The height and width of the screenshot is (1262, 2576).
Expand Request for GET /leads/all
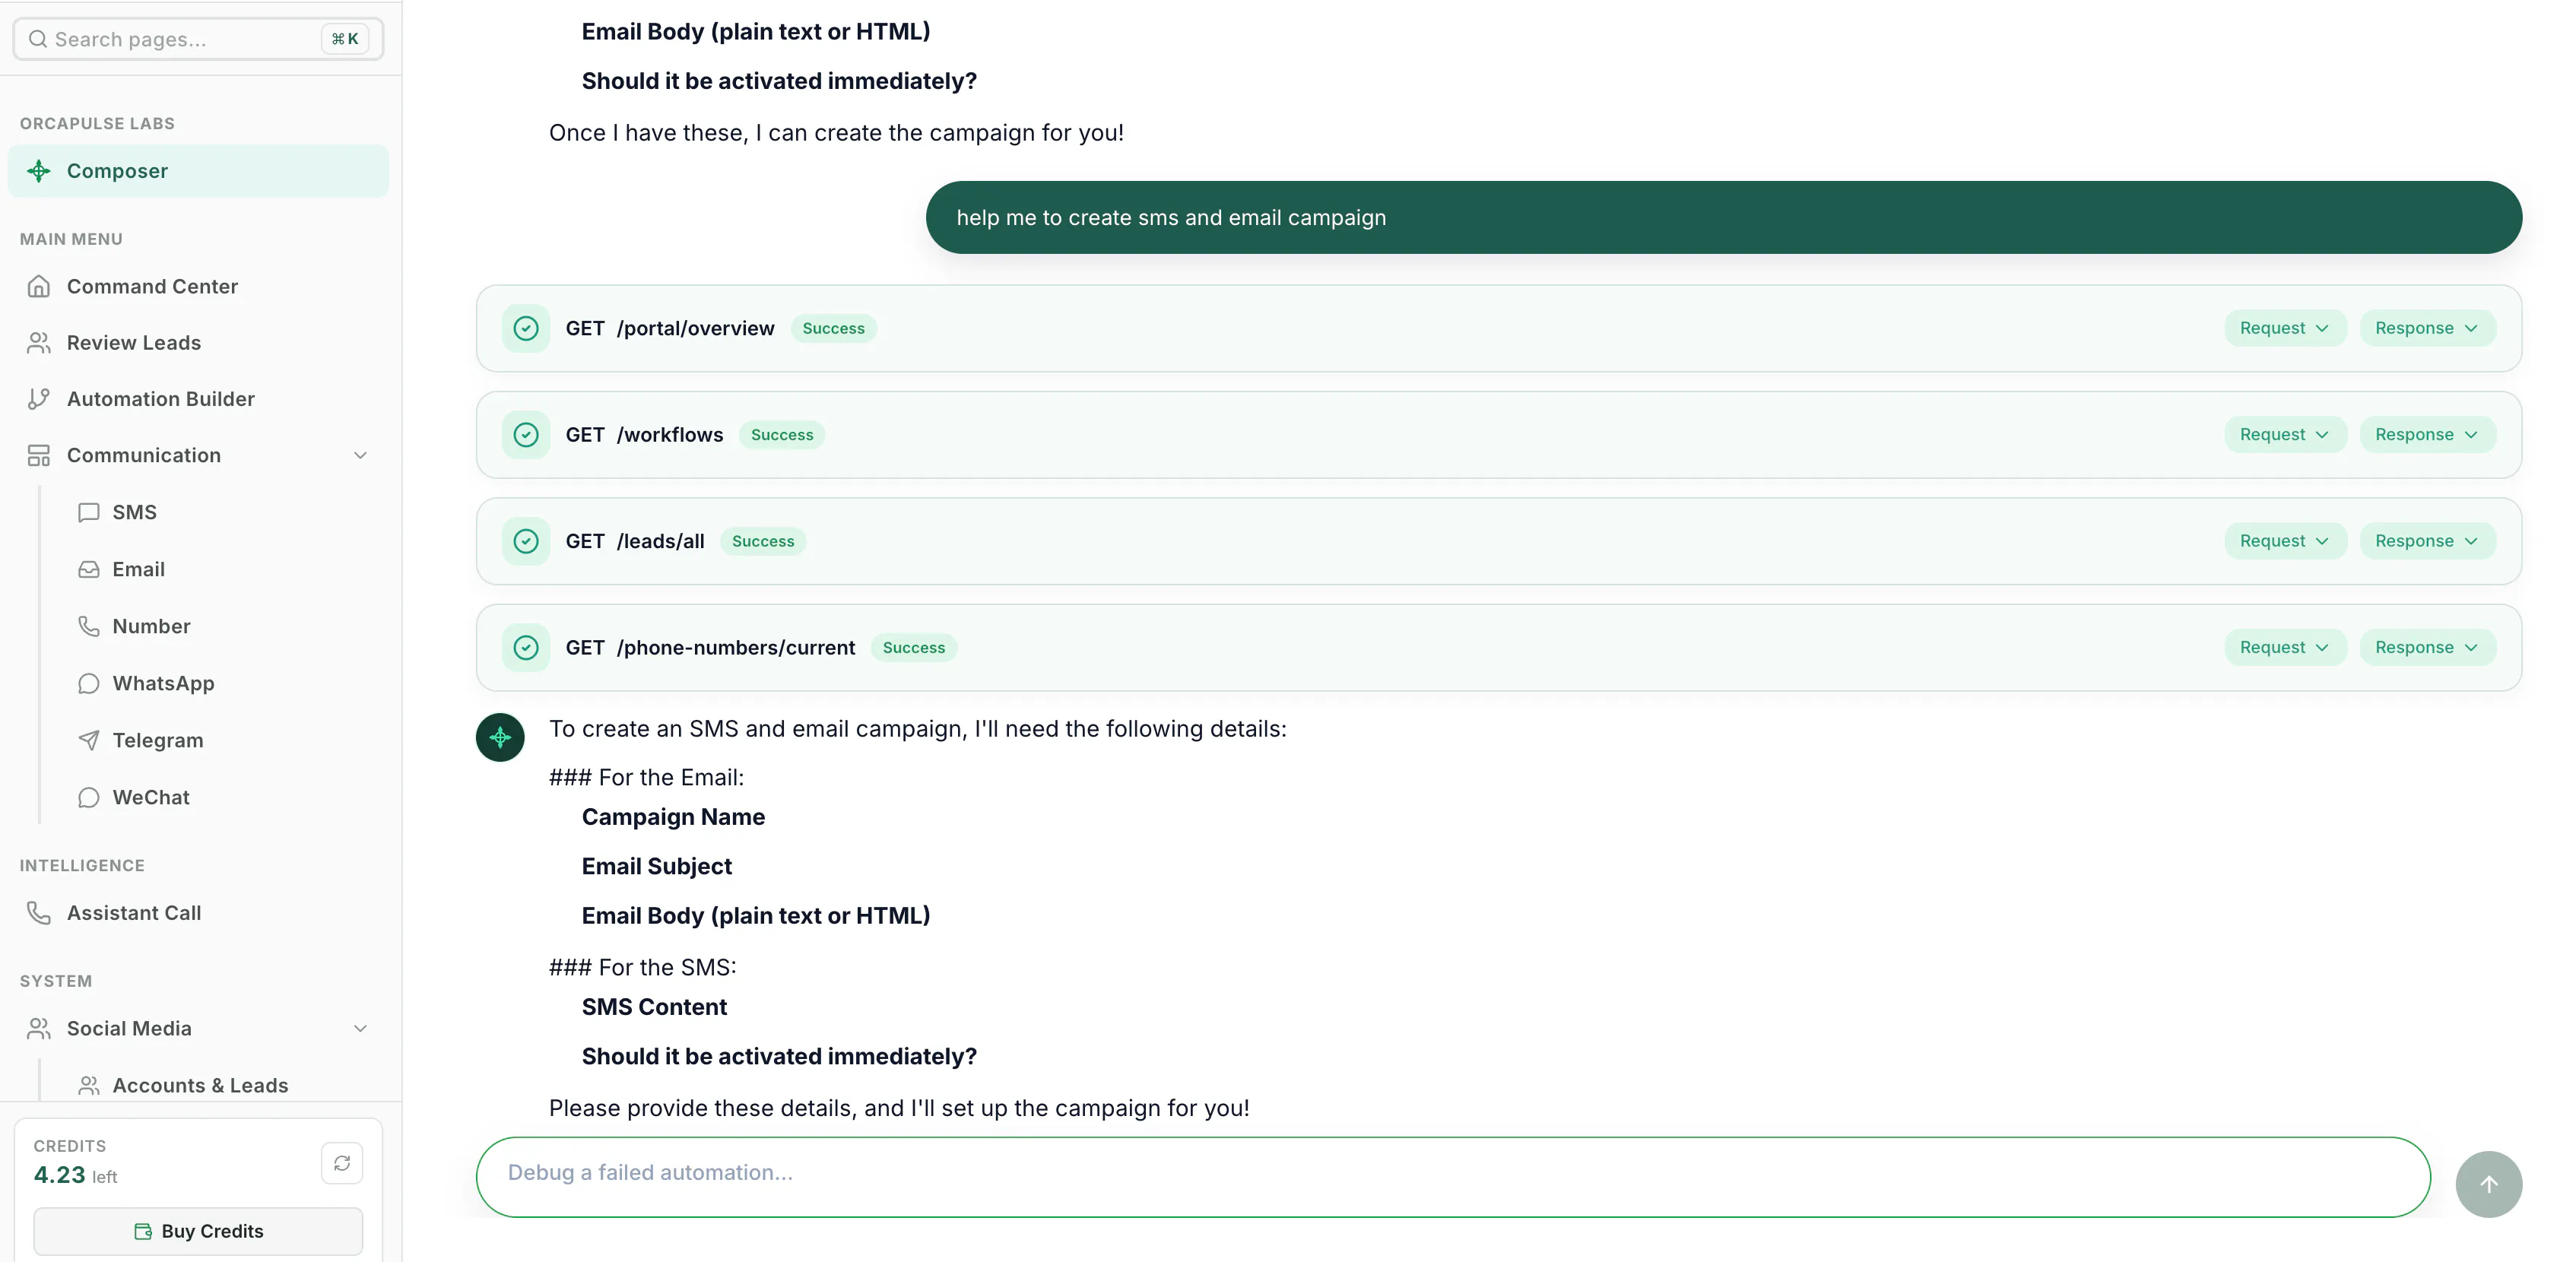[x=2285, y=541]
